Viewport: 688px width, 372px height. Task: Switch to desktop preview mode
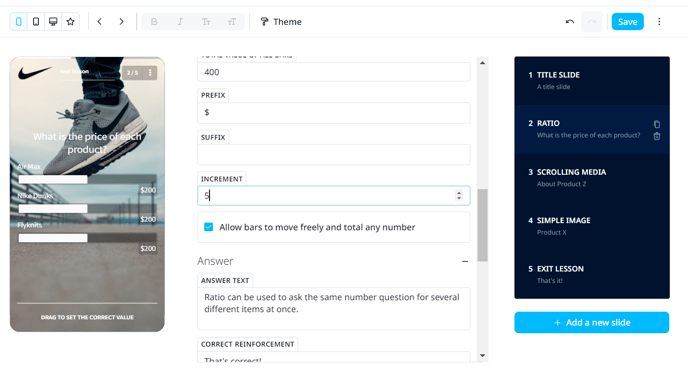(x=53, y=21)
